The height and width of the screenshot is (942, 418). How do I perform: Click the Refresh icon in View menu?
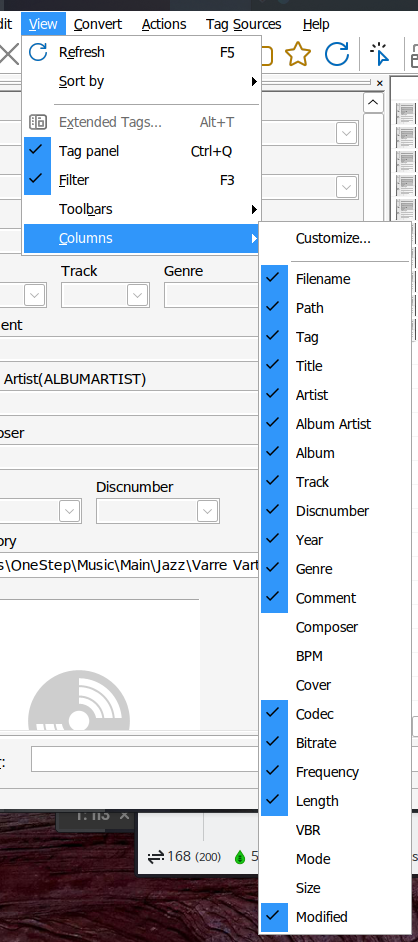pyautogui.click(x=38, y=52)
